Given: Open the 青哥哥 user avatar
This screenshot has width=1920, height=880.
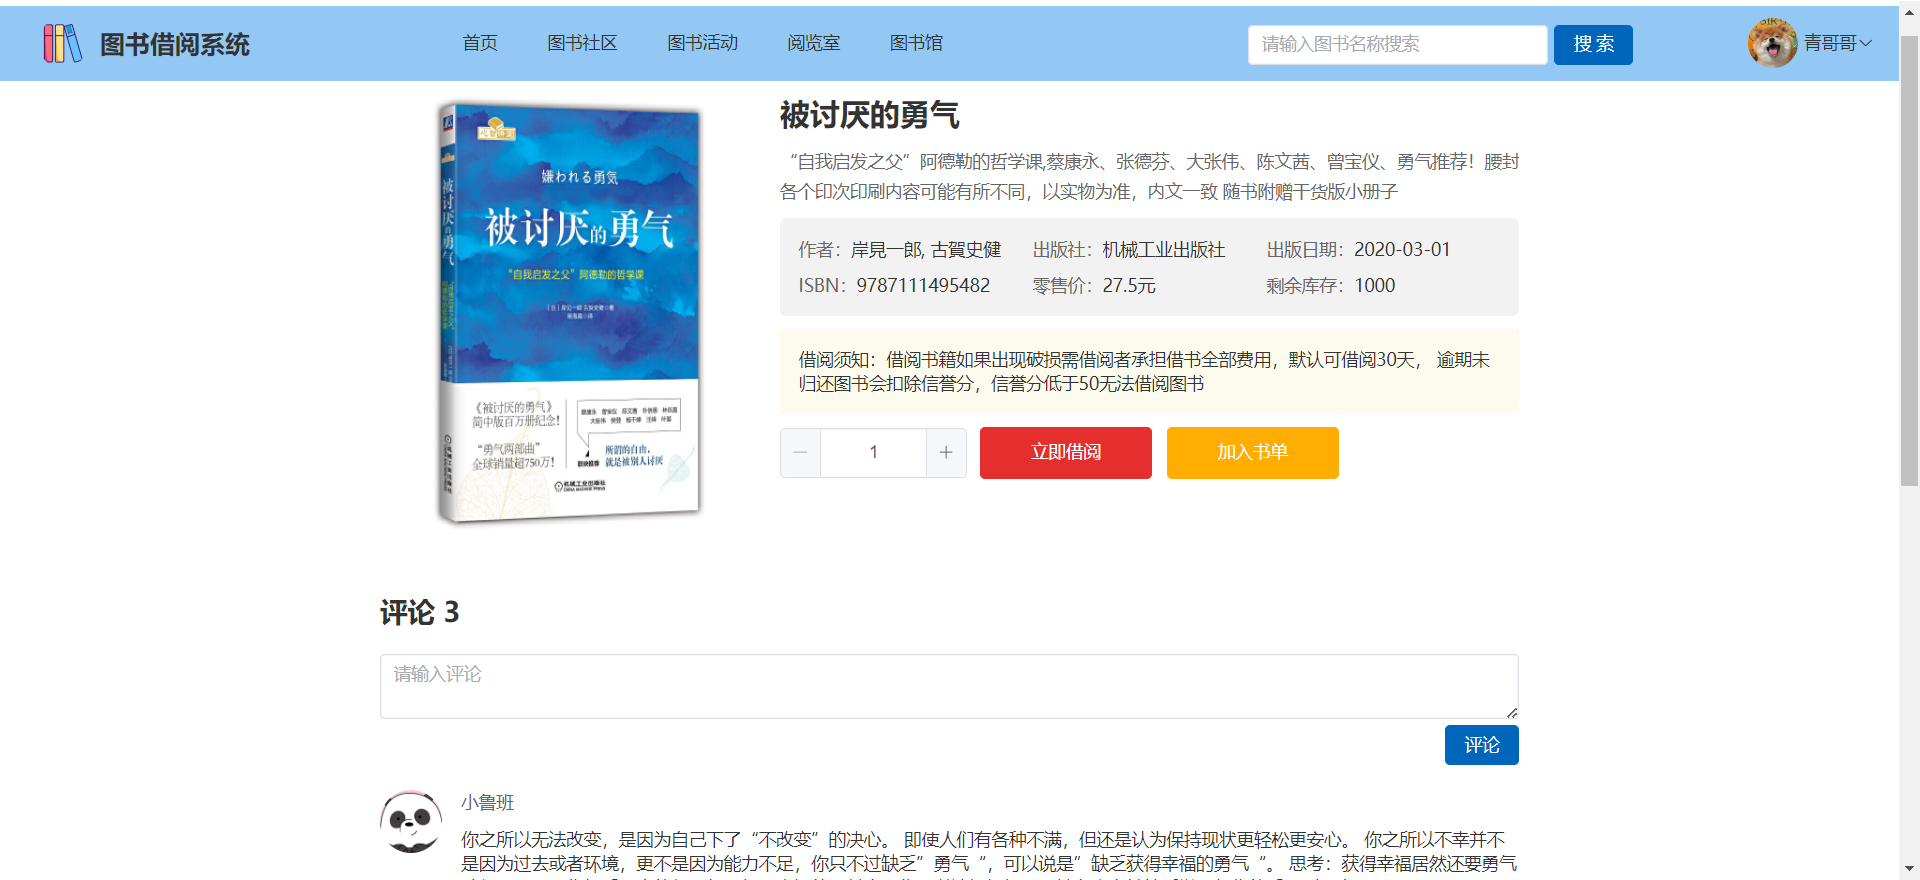Looking at the screenshot, I should pos(1772,43).
